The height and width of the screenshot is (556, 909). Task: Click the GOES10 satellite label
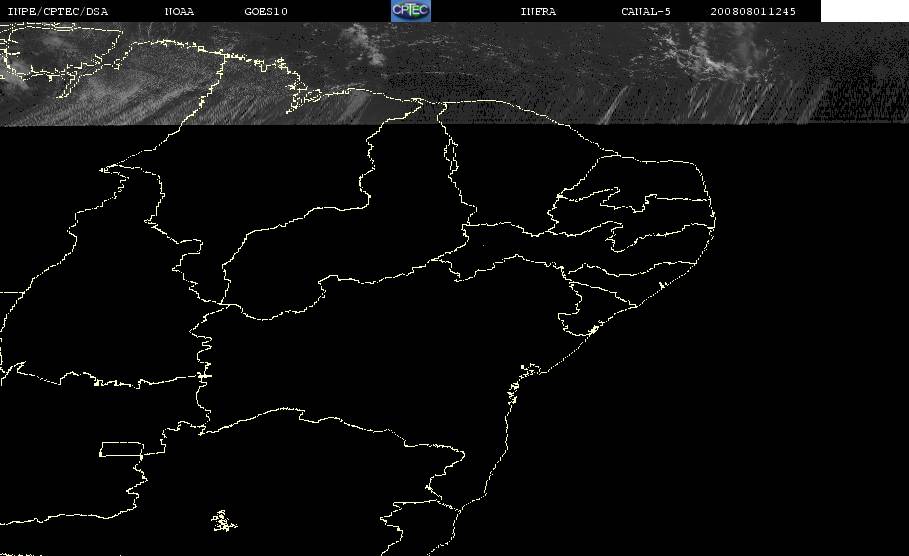[x=266, y=11]
